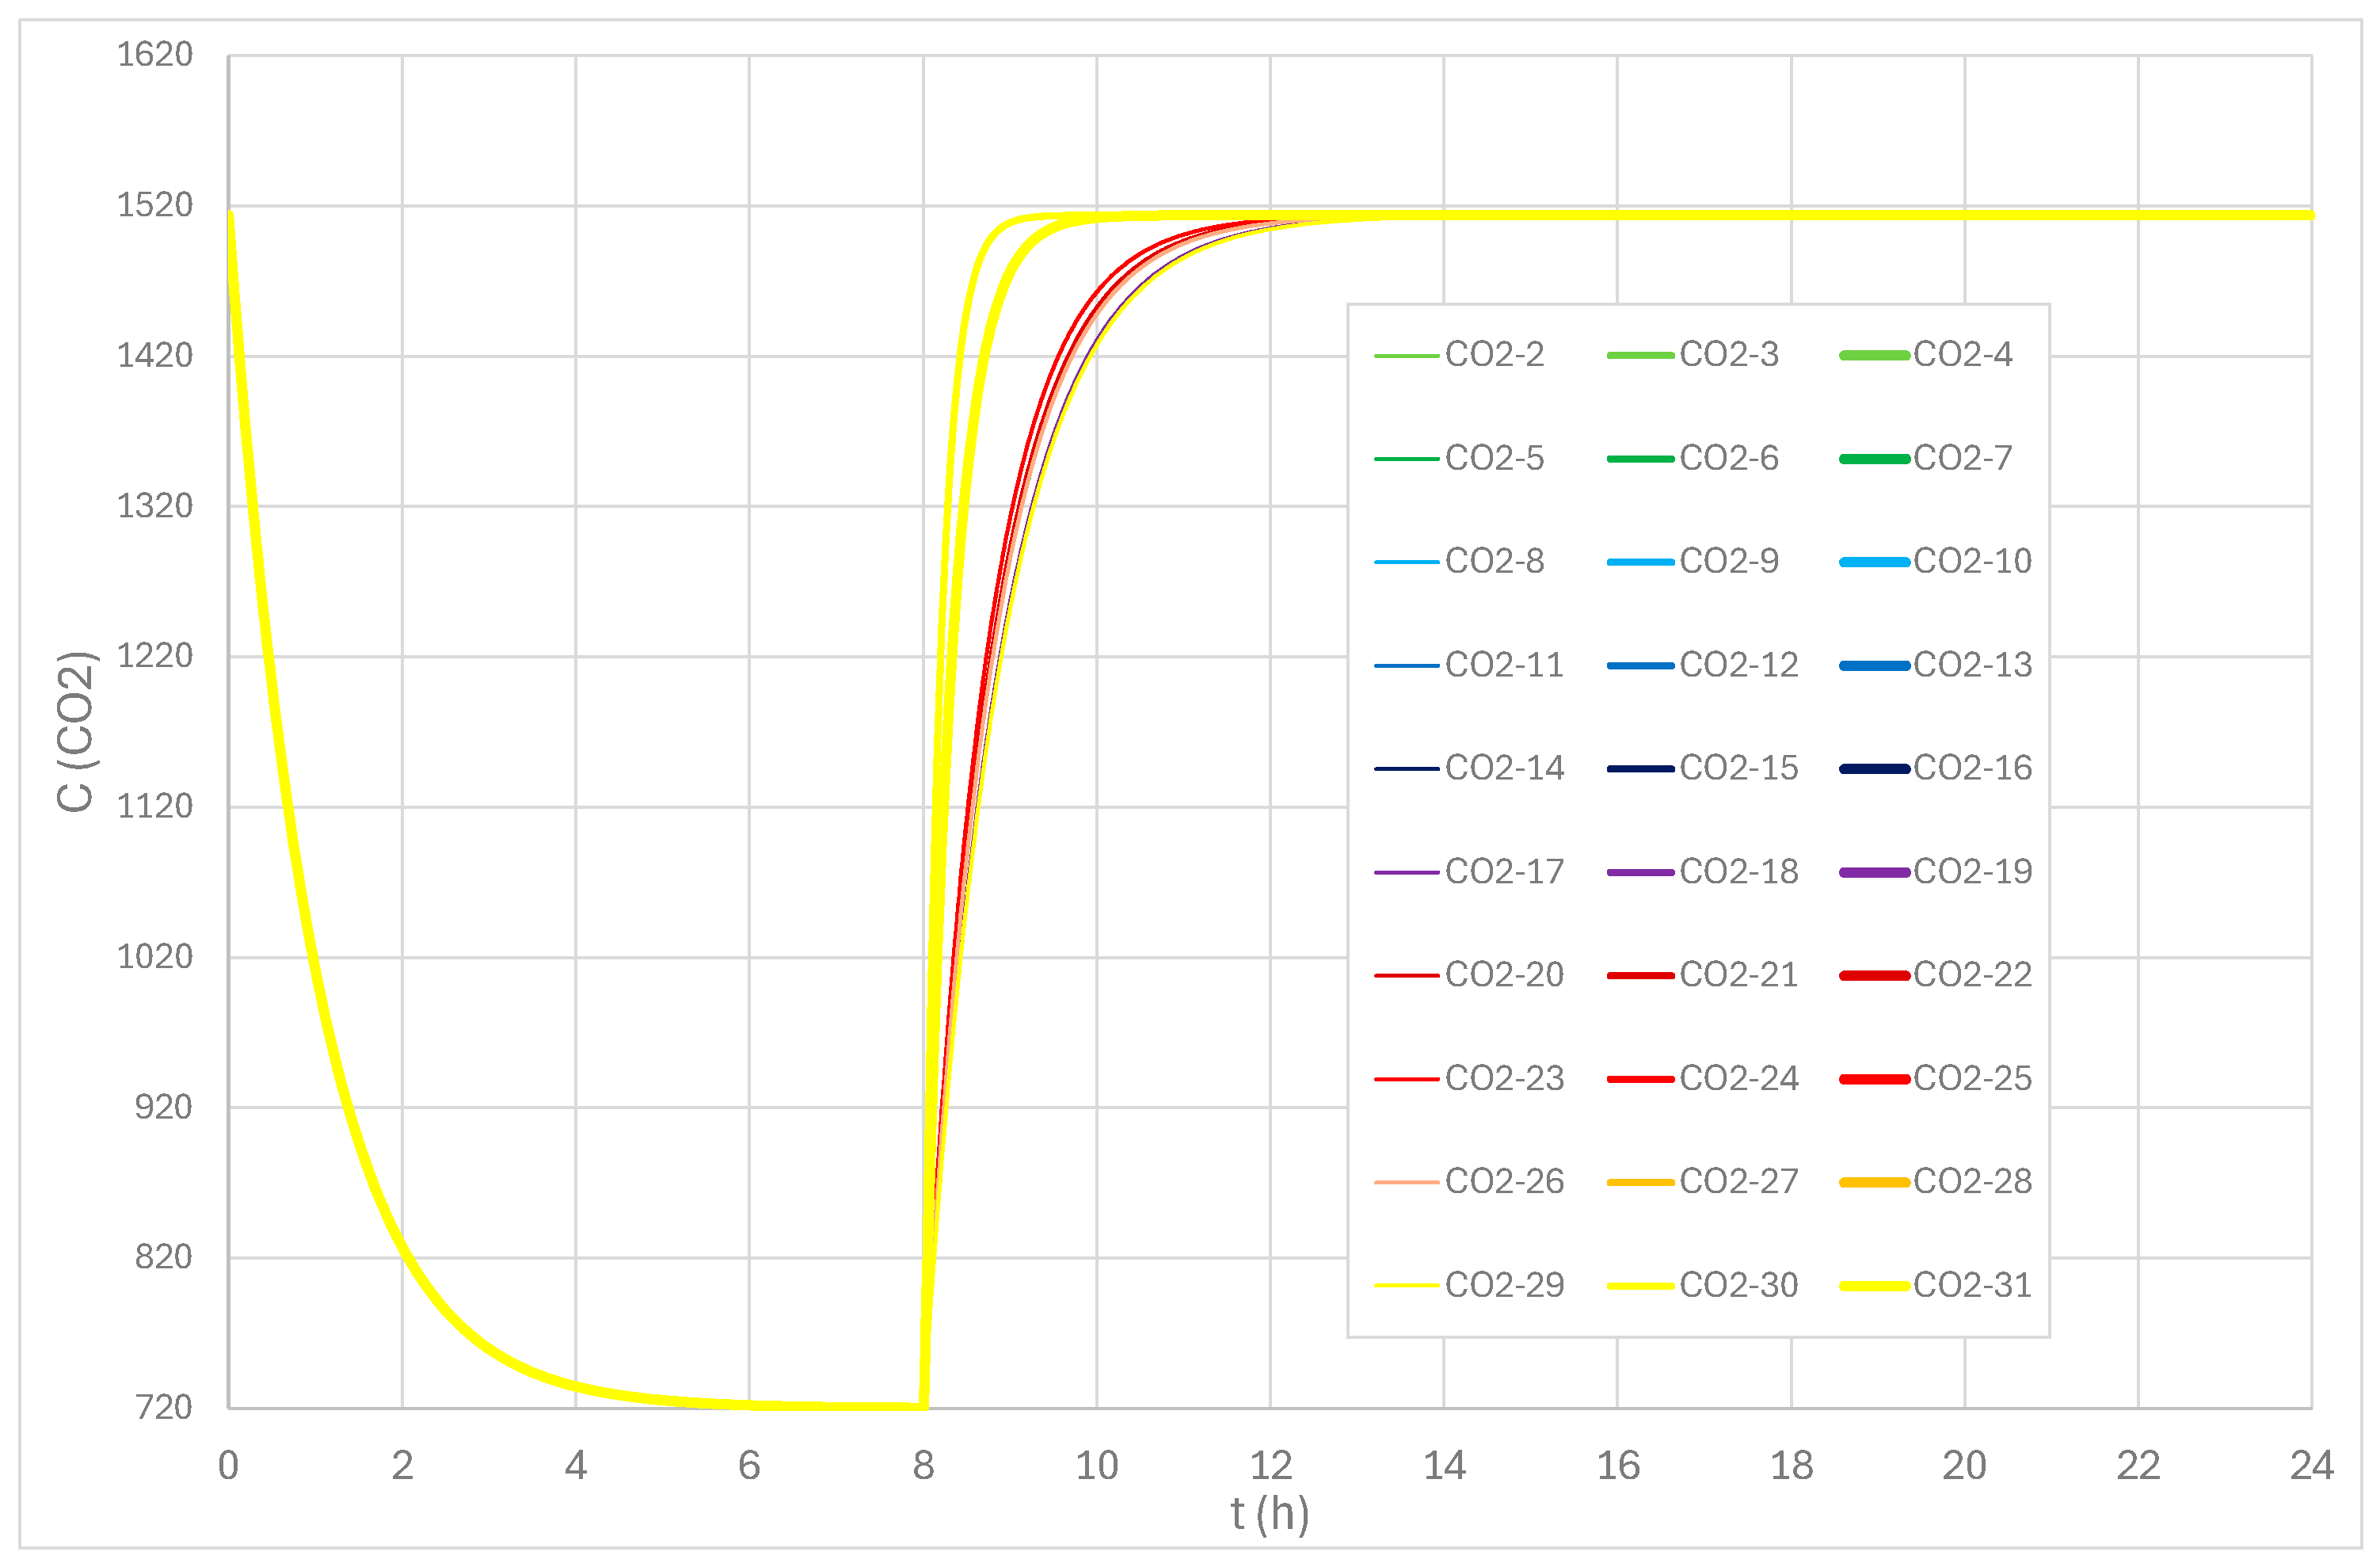Click the 24 x-axis tick label
This screenshot has width=2380, height=1567.
(2311, 1467)
